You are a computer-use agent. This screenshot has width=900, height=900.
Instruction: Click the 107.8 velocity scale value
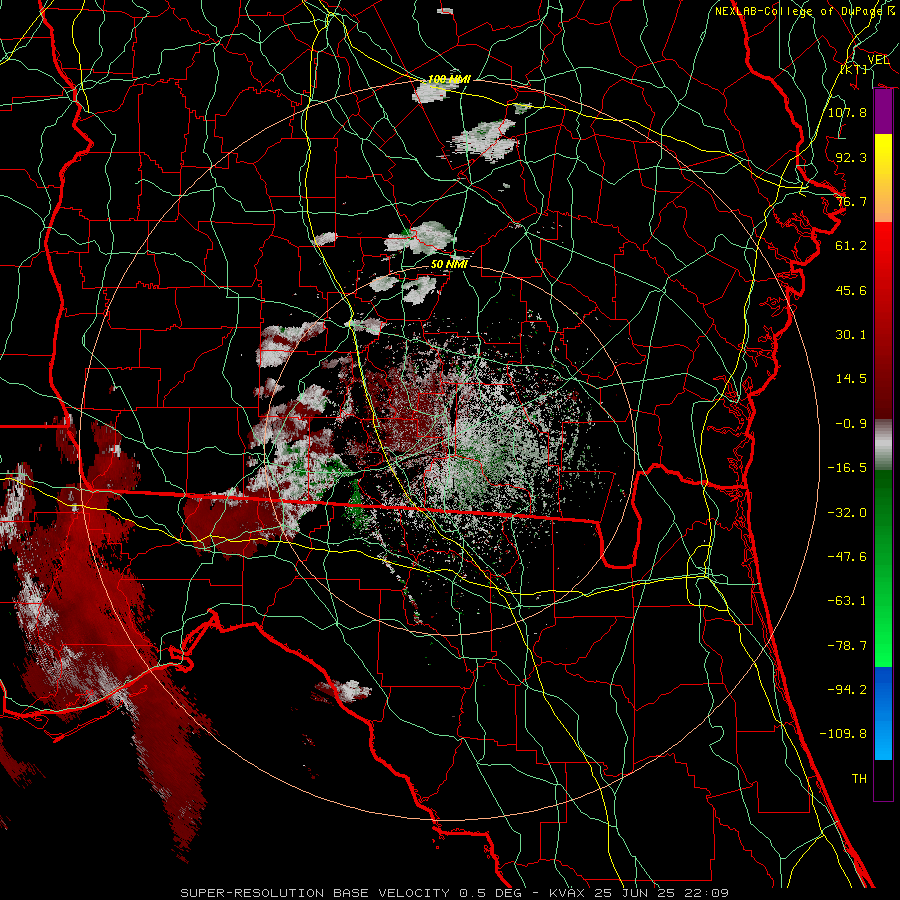pyautogui.click(x=847, y=112)
